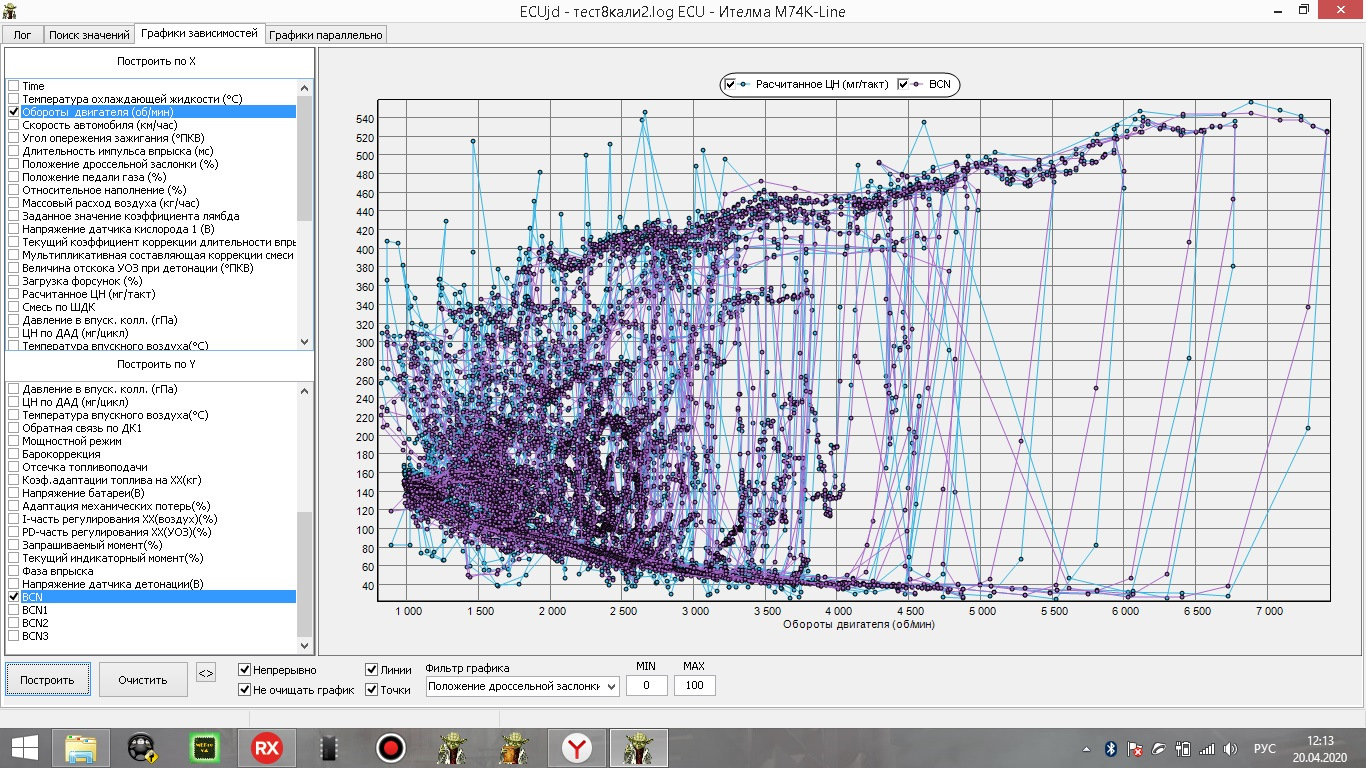This screenshot has height=768, width=1366.
Task: Open the volume speaker tray icon
Action: point(1230,749)
